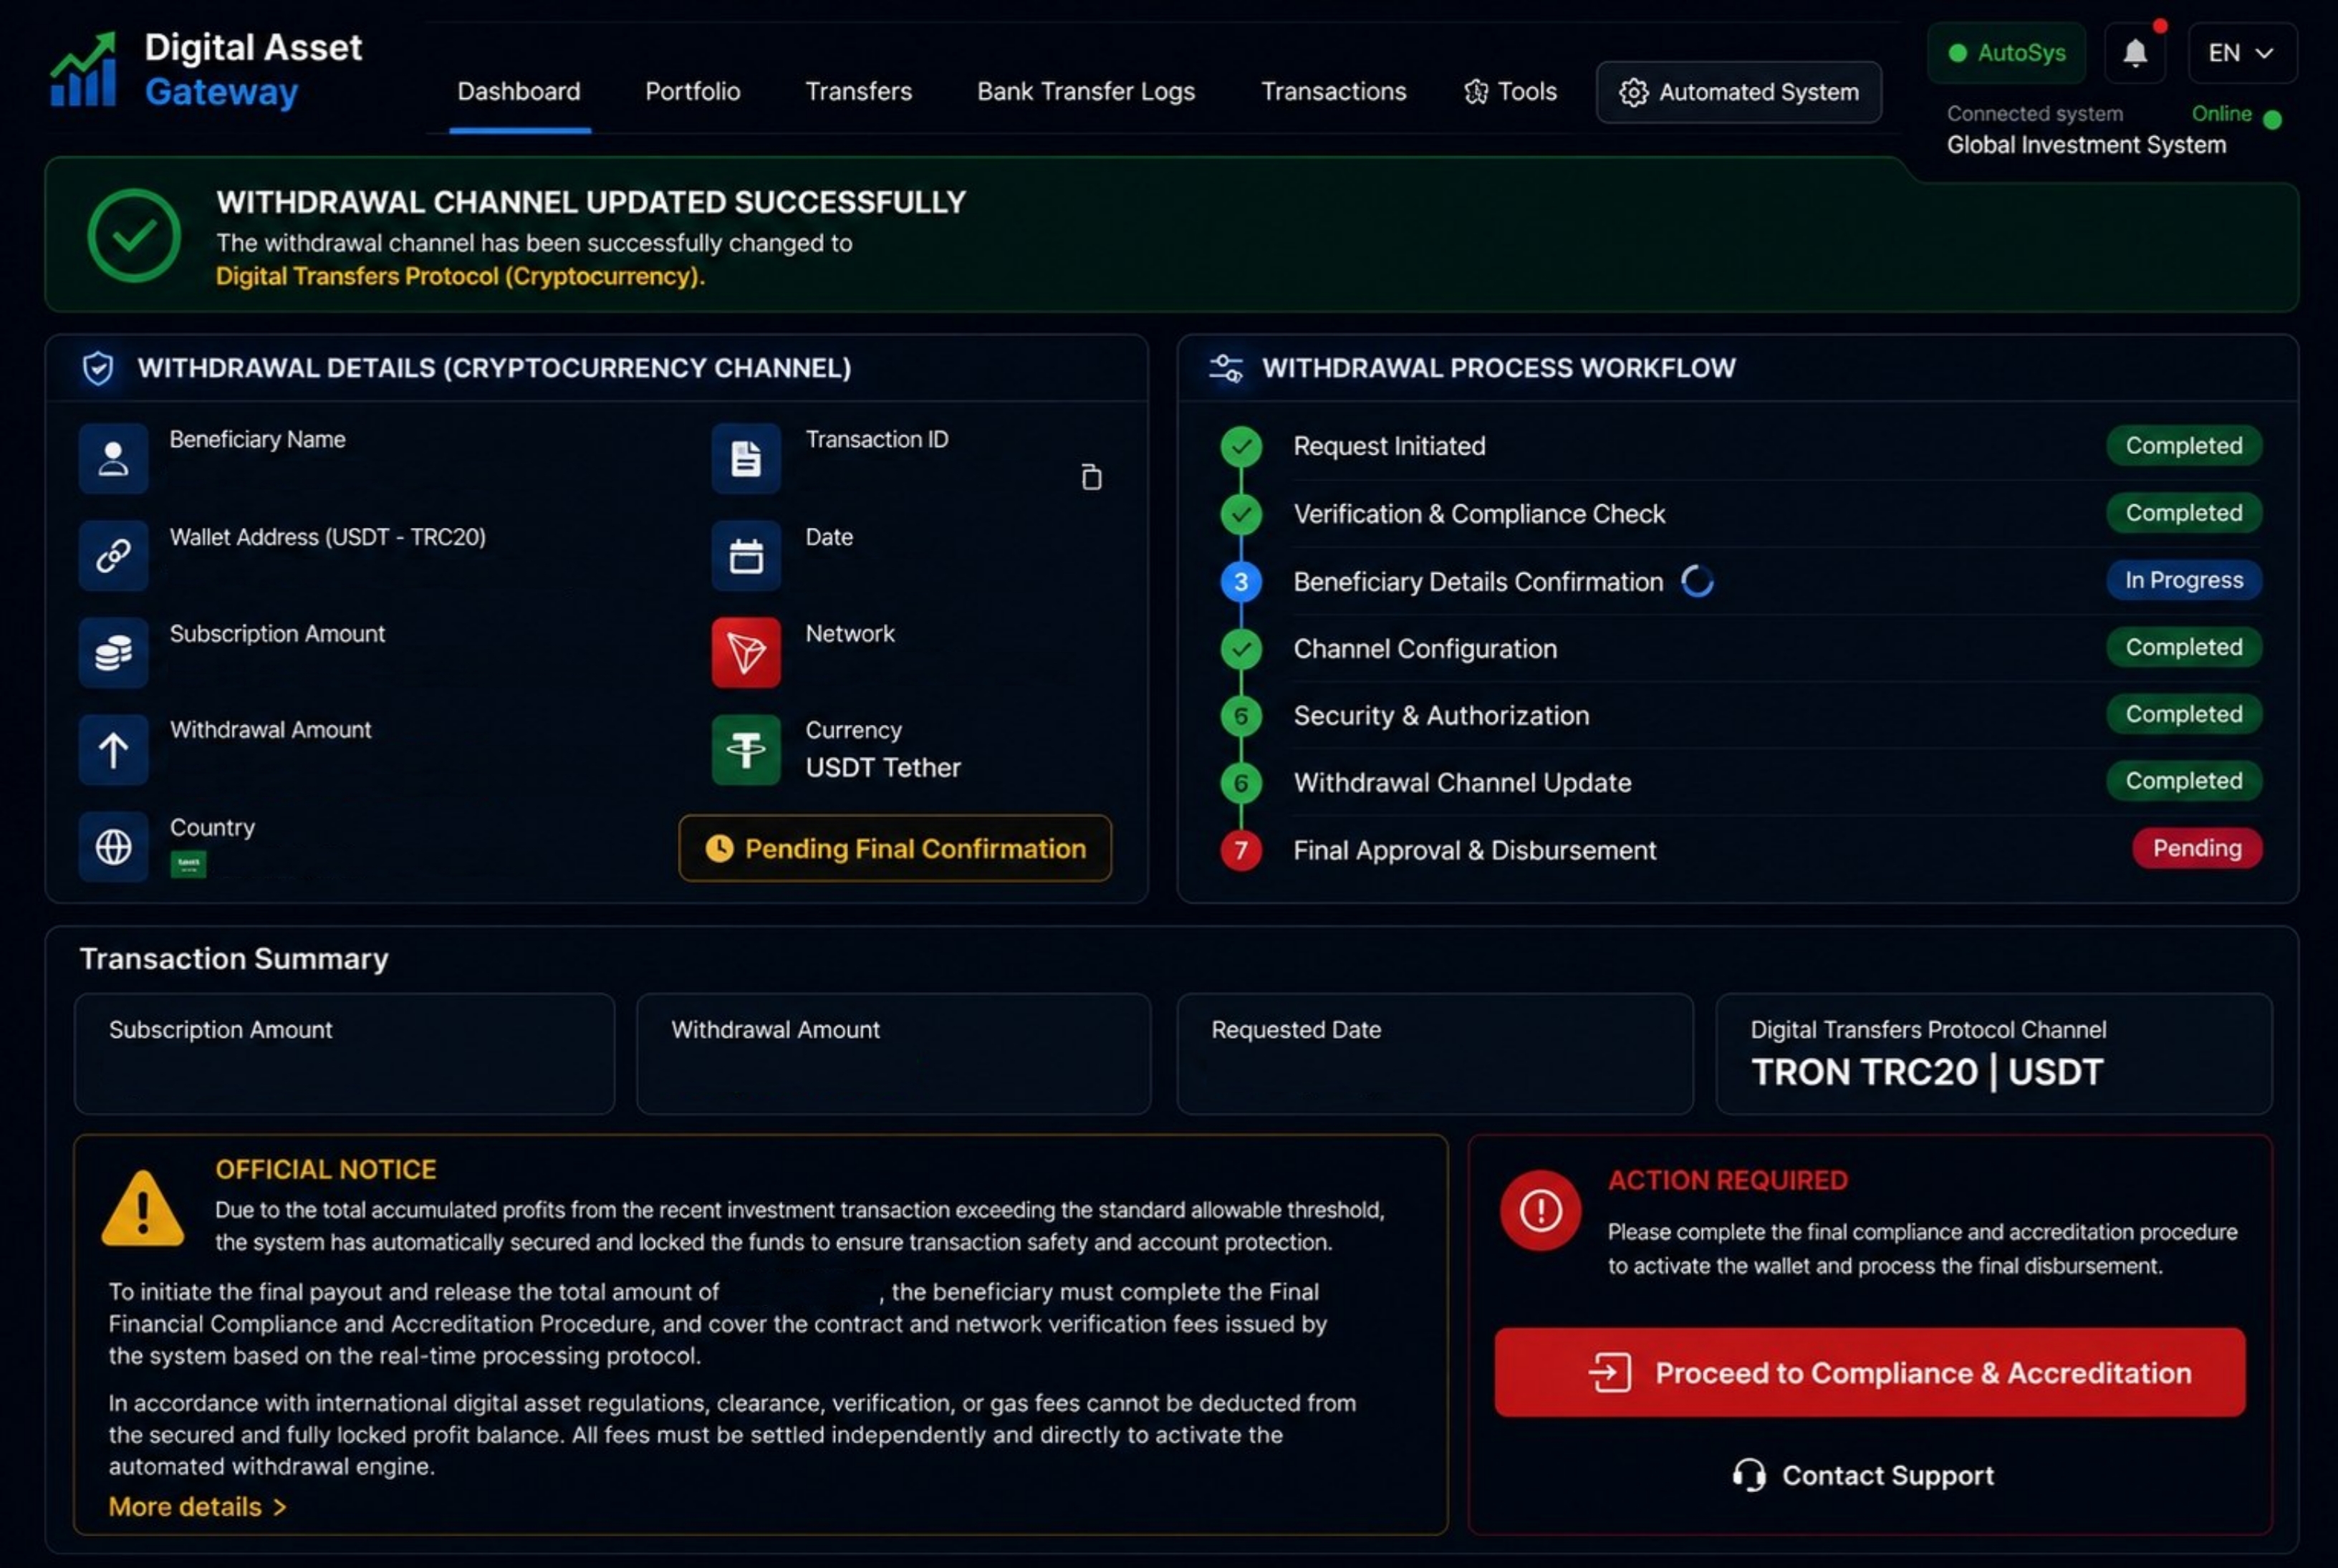Click the Digital Asset Gateway chart logo
Image resolution: width=2338 pixels, height=1568 pixels.
[x=84, y=69]
